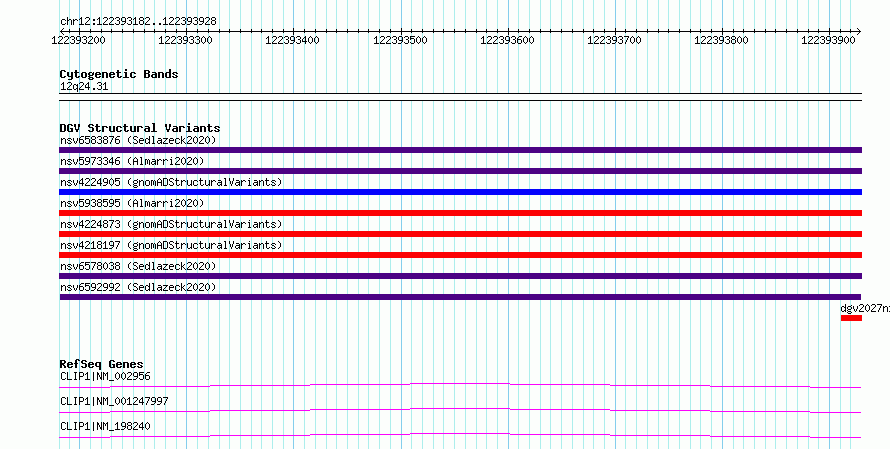Open variant label nsv6583876 (Sedlazeck2020)
This screenshot has width=890, height=449.
[138, 140]
